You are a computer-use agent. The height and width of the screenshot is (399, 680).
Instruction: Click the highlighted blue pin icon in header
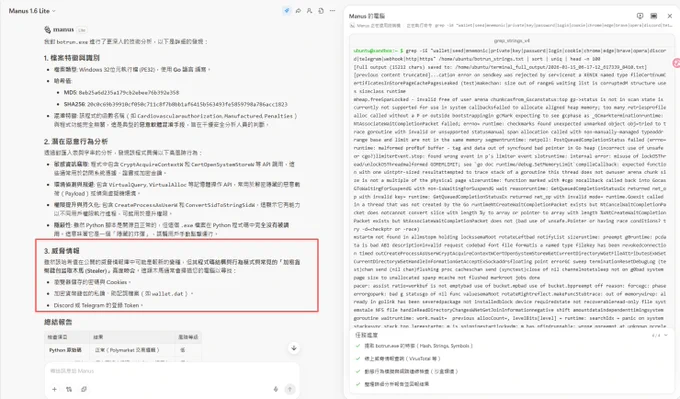[287, 11]
